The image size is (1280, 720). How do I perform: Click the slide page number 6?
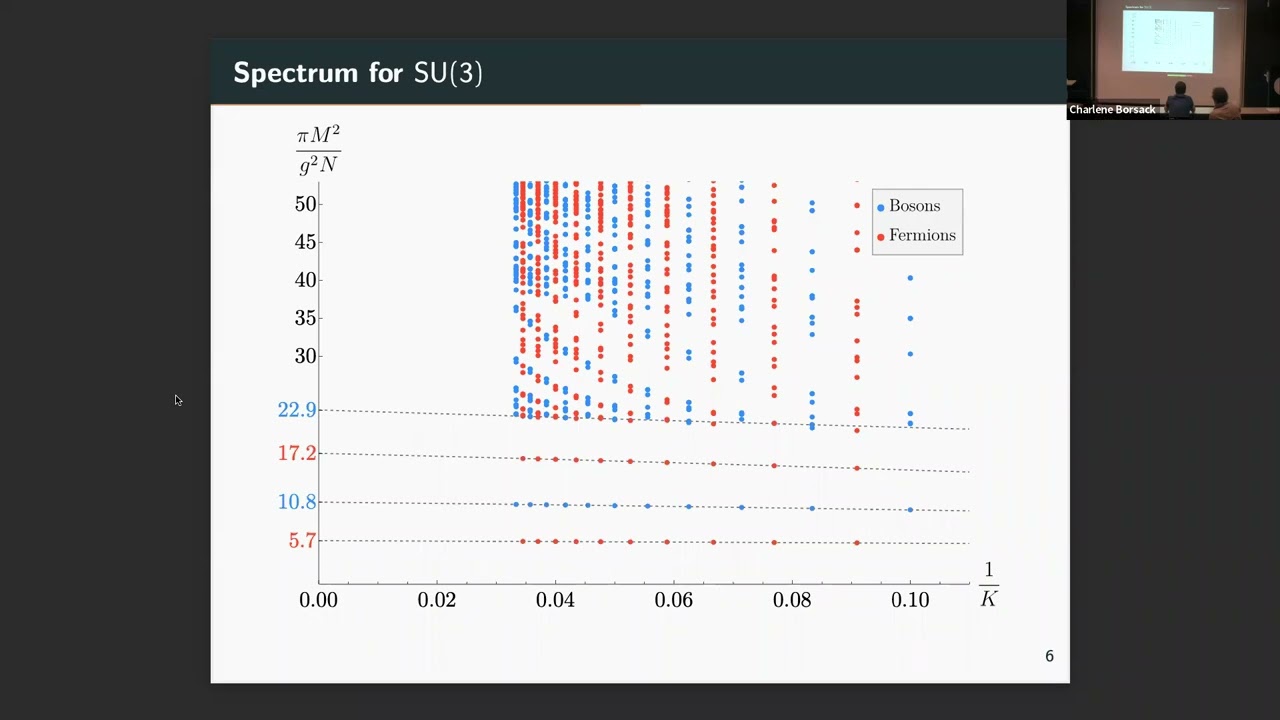click(x=1049, y=656)
